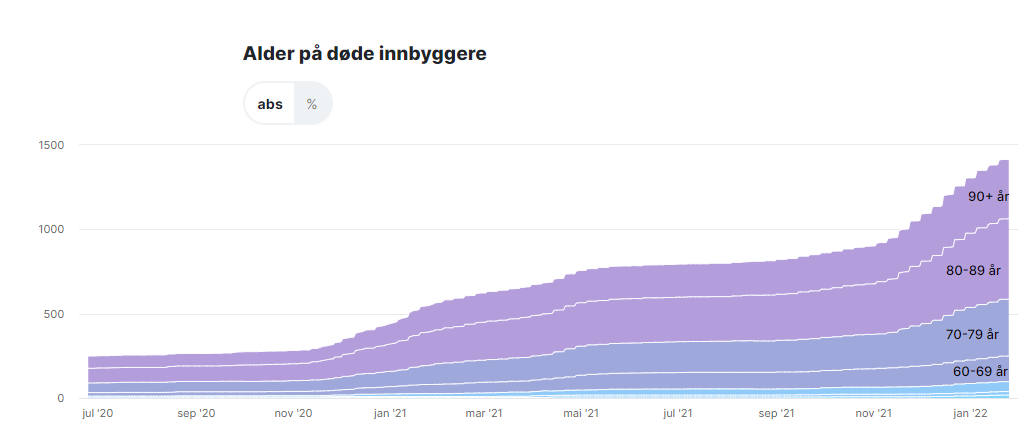Screen dimensions: 1030x434
Task: Select the abs toggle option
Action: [270, 104]
